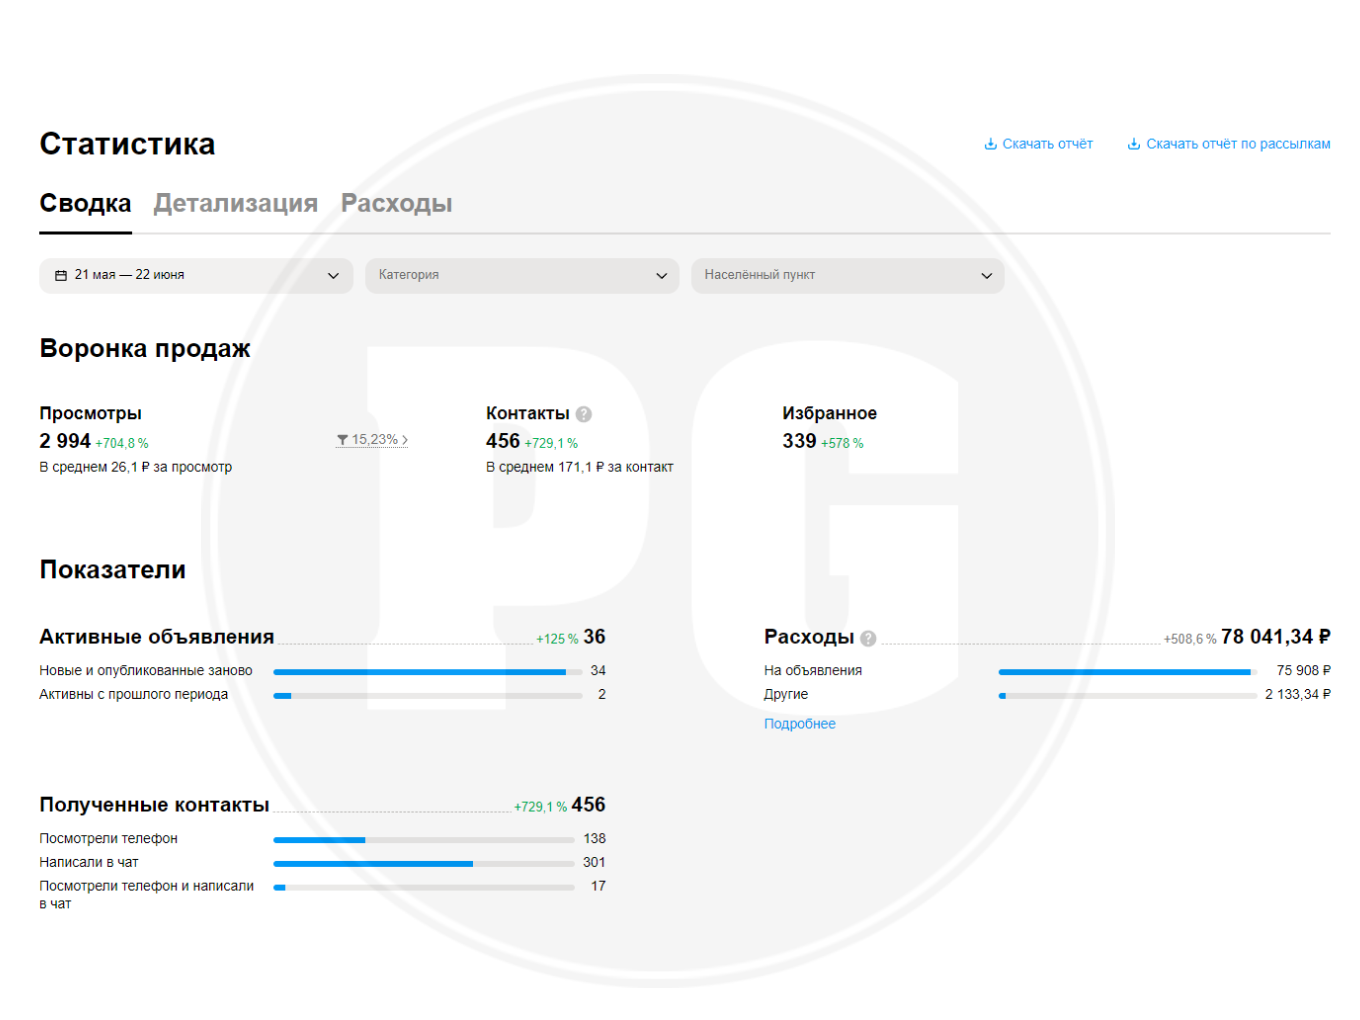Switch to the Расходы tab

(397, 204)
